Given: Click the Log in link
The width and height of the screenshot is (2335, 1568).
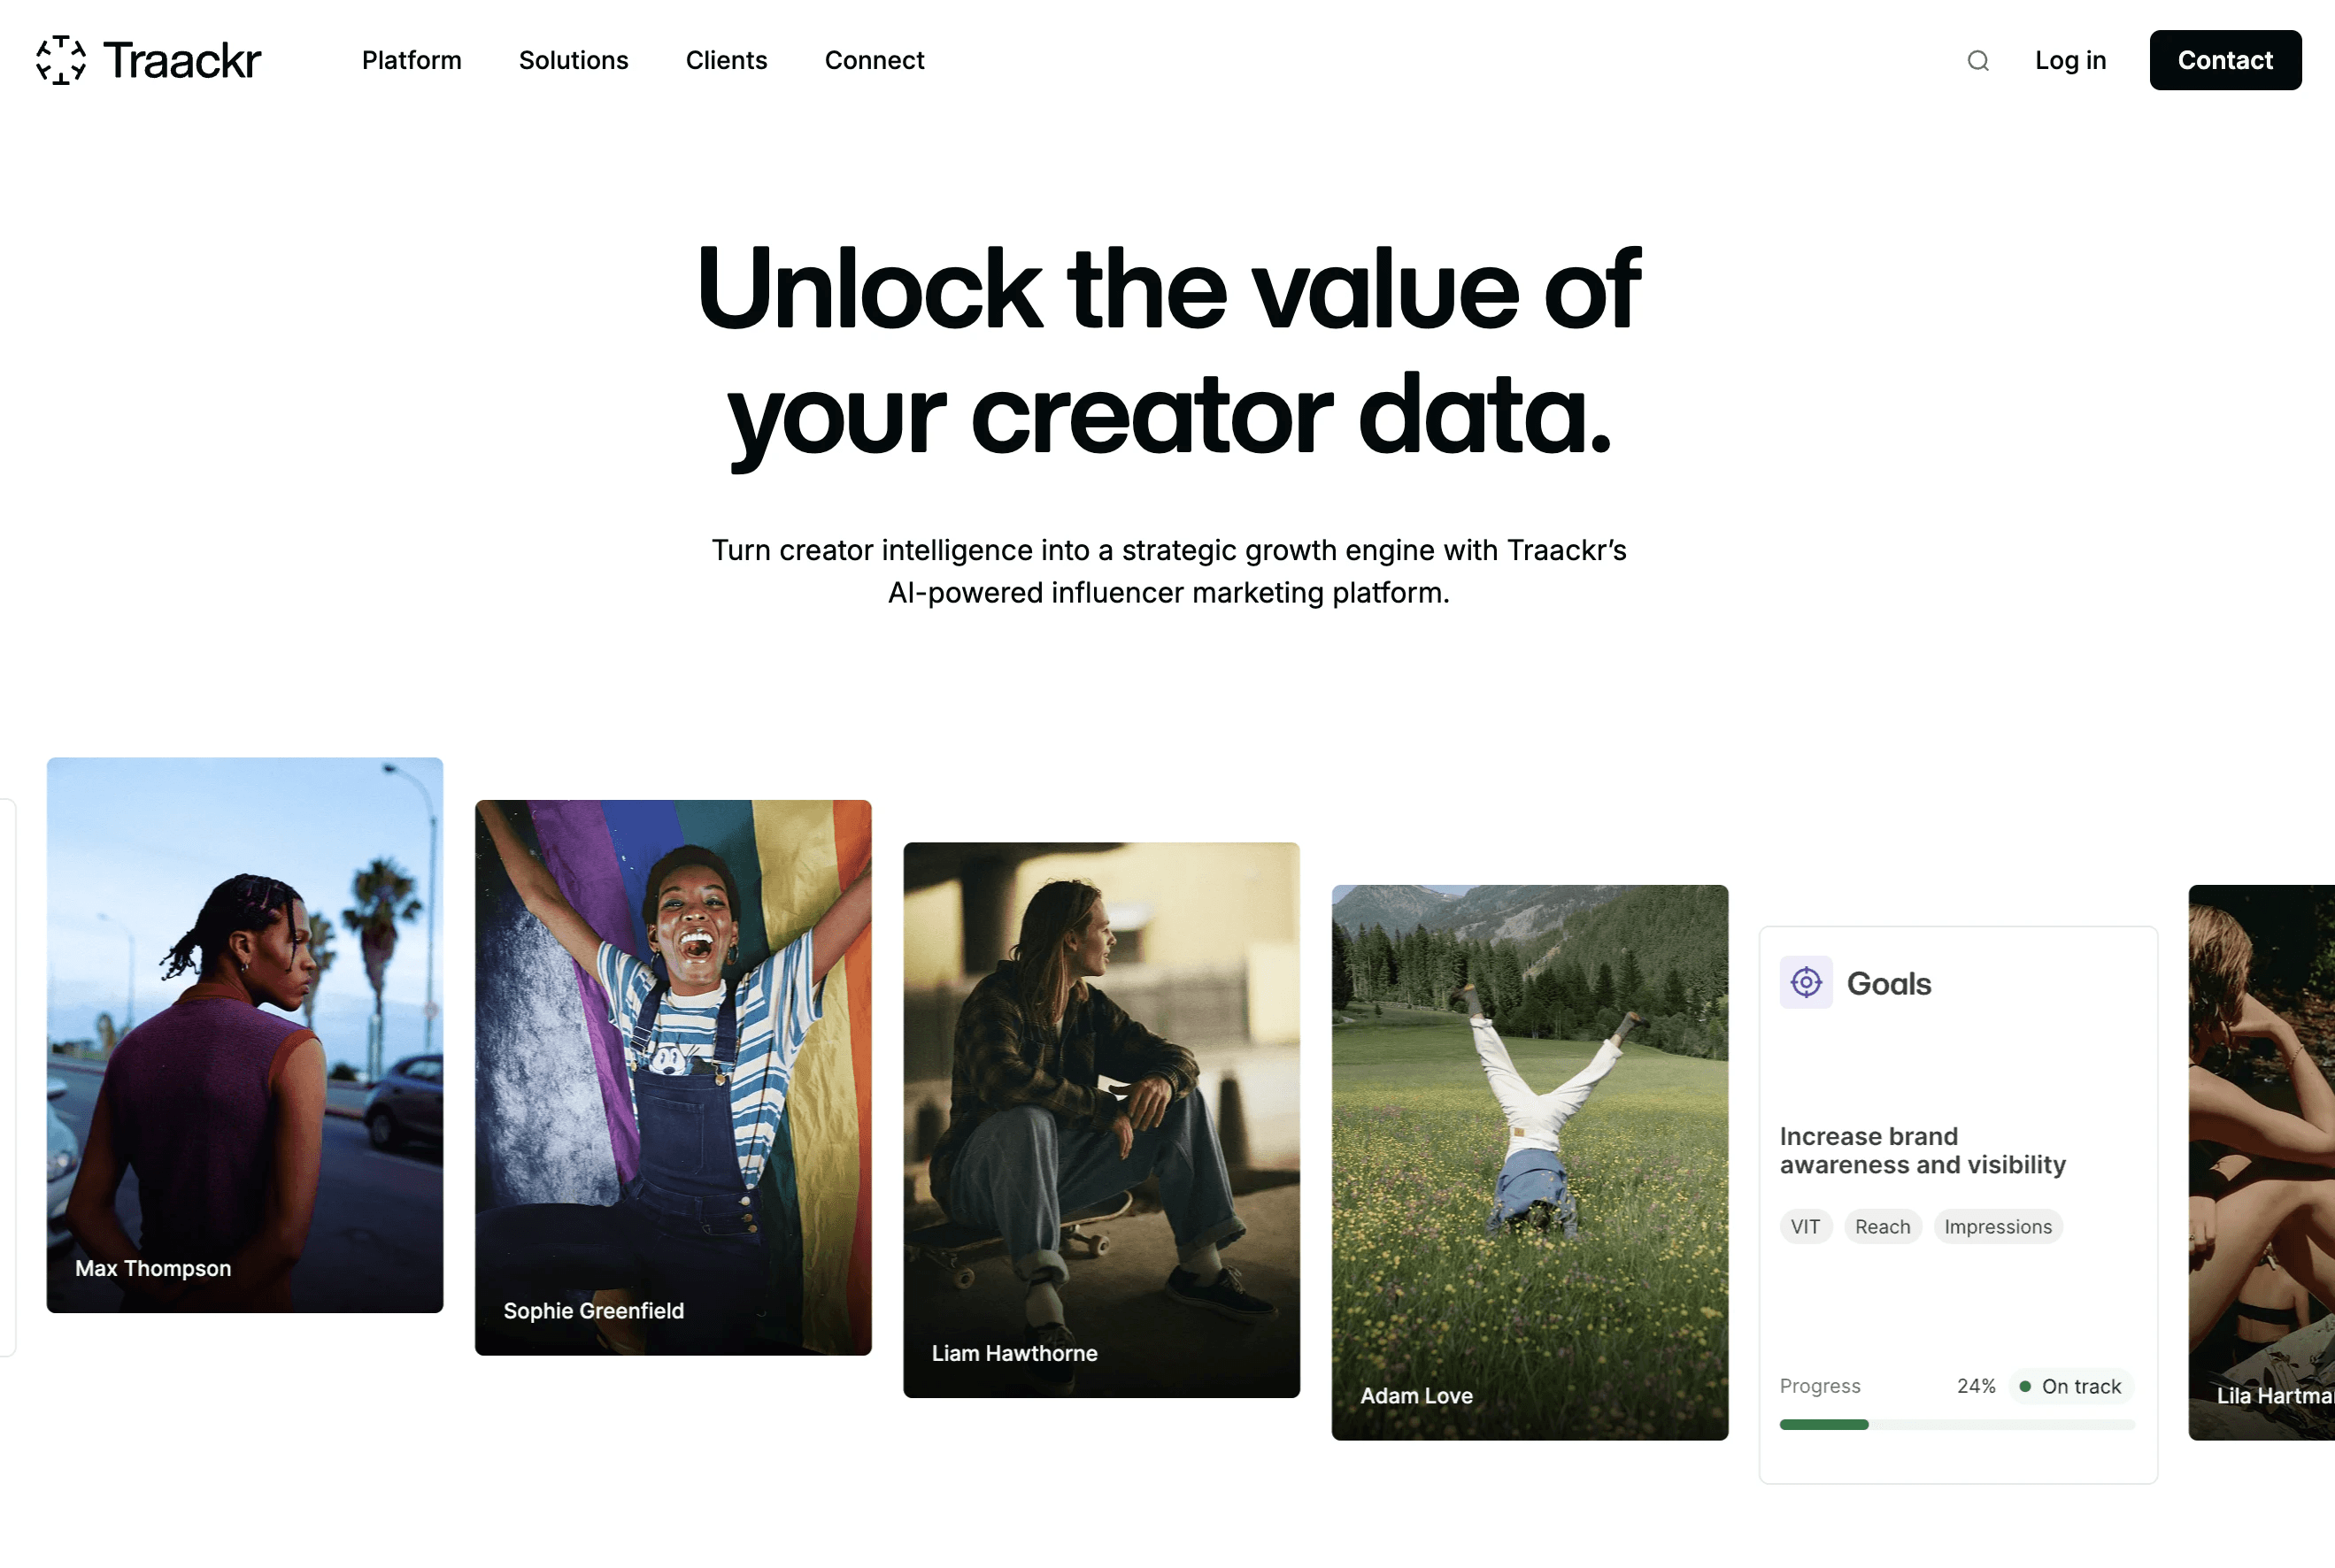Looking at the screenshot, I should 2070,60.
